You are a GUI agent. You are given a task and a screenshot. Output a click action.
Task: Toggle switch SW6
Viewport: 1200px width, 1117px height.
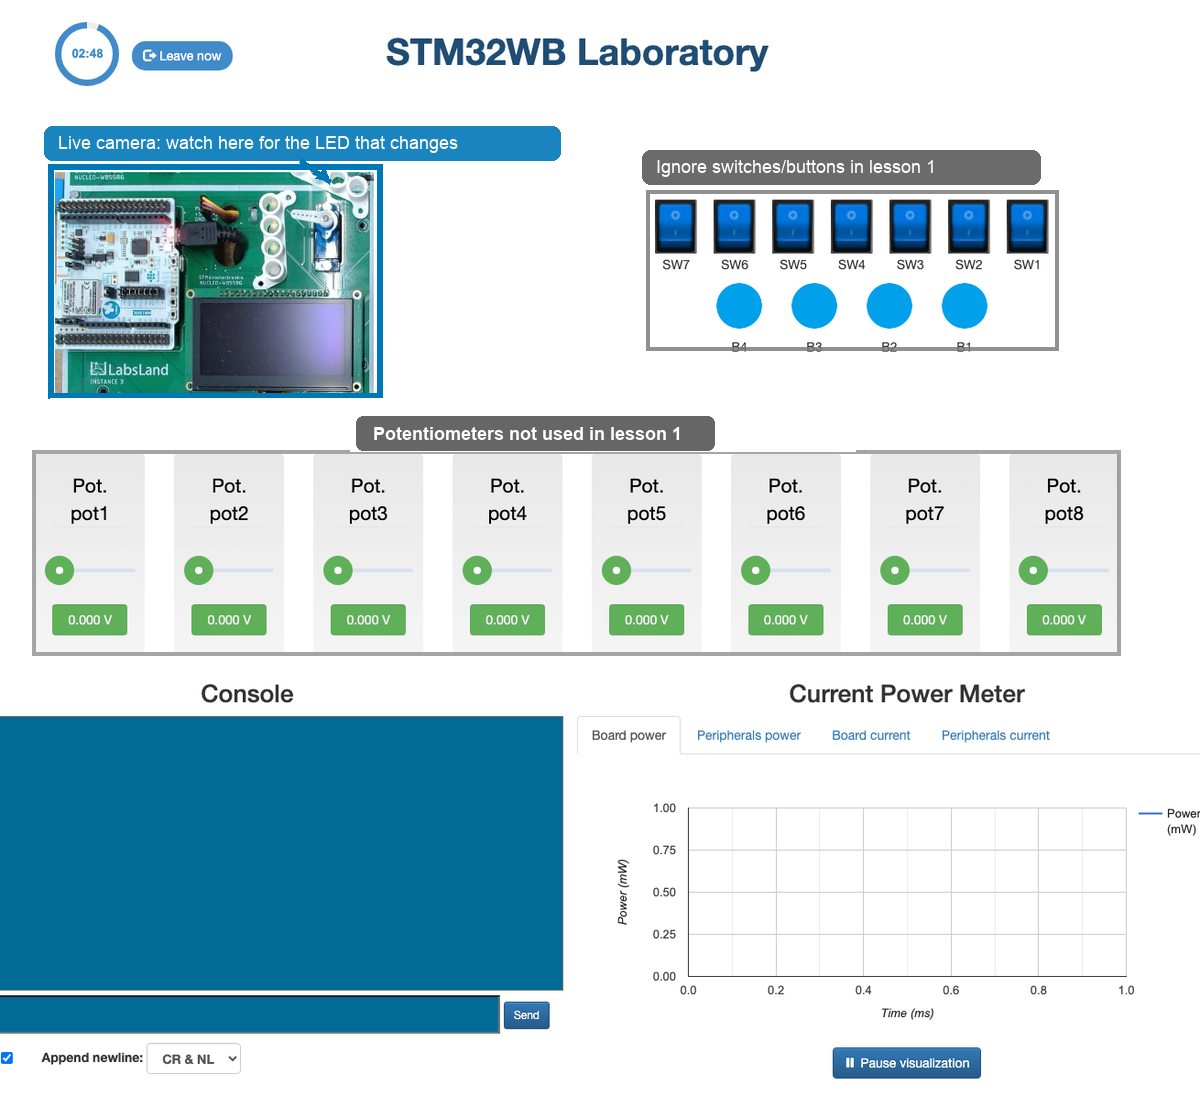pyautogui.click(x=734, y=226)
